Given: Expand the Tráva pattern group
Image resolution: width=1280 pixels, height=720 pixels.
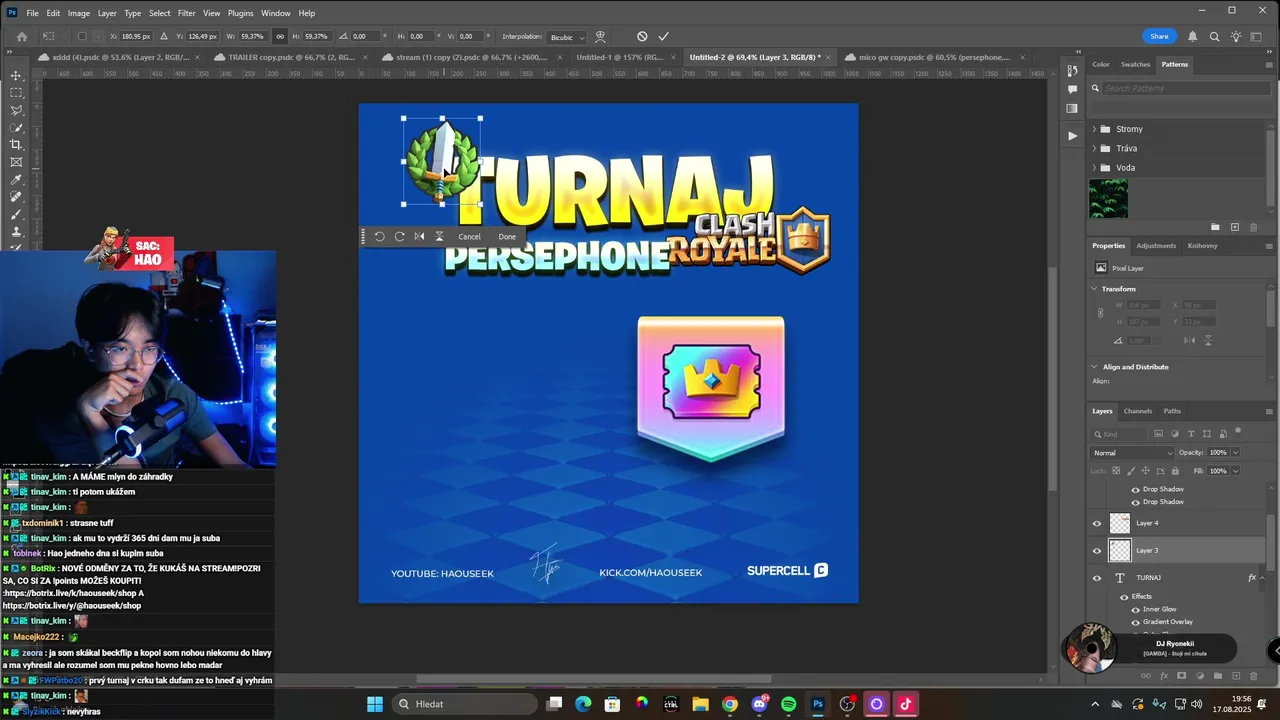Looking at the screenshot, I should click(1094, 148).
